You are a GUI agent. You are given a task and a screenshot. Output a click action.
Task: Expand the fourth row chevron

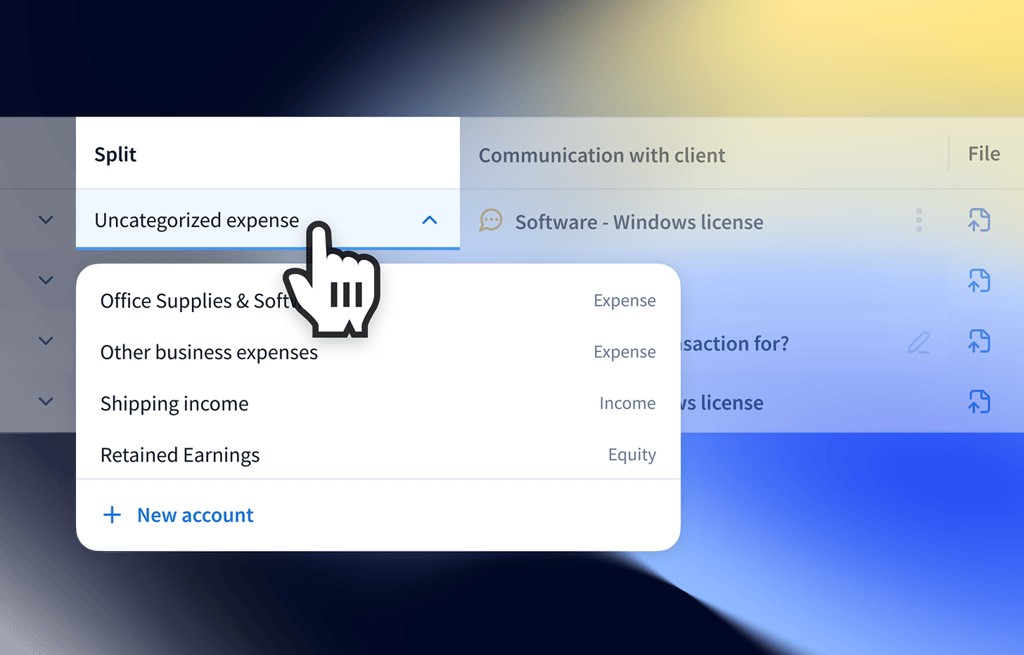45,401
